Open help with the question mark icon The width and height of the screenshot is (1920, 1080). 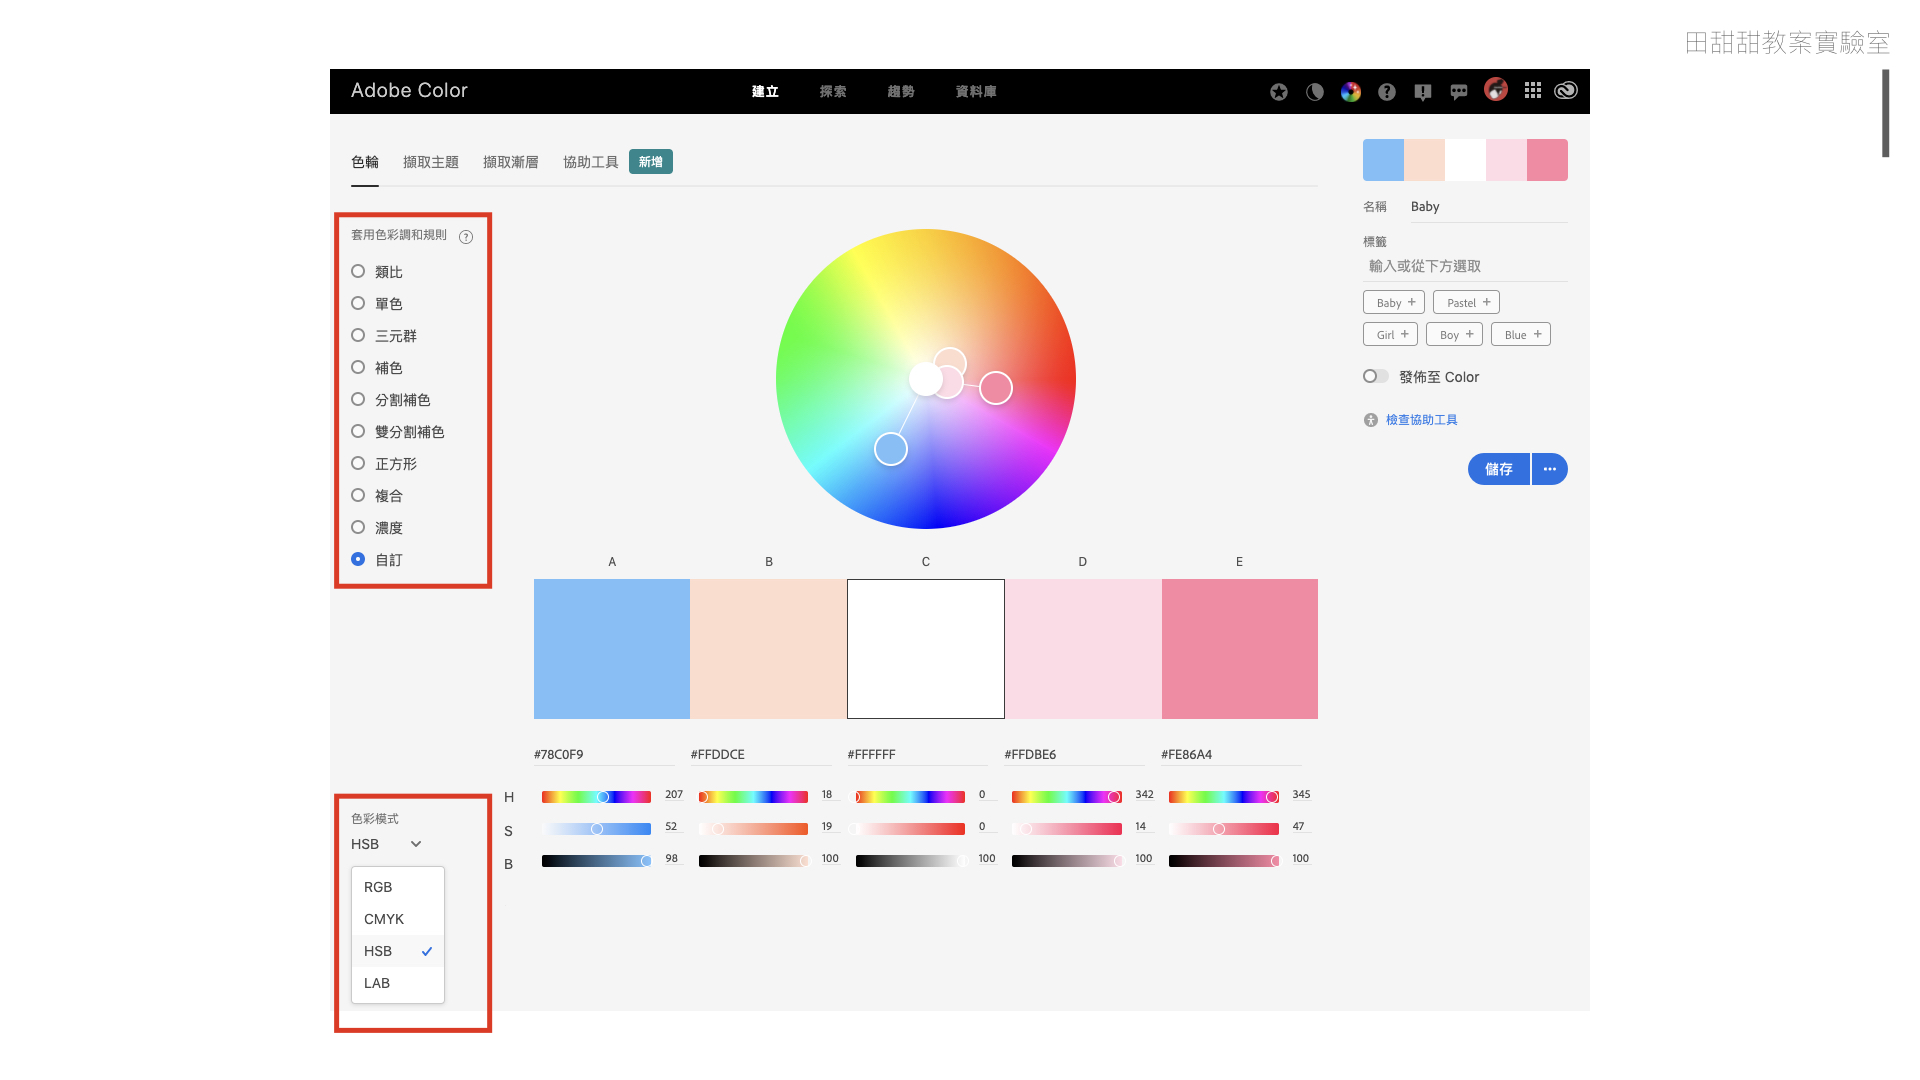(x=1386, y=92)
